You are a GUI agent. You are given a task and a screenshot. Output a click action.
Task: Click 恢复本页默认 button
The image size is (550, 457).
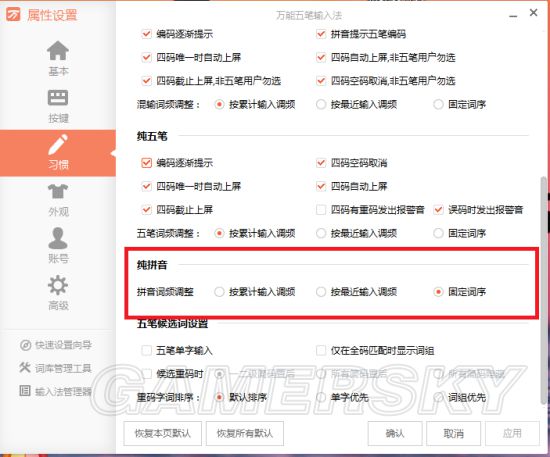(162, 433)
